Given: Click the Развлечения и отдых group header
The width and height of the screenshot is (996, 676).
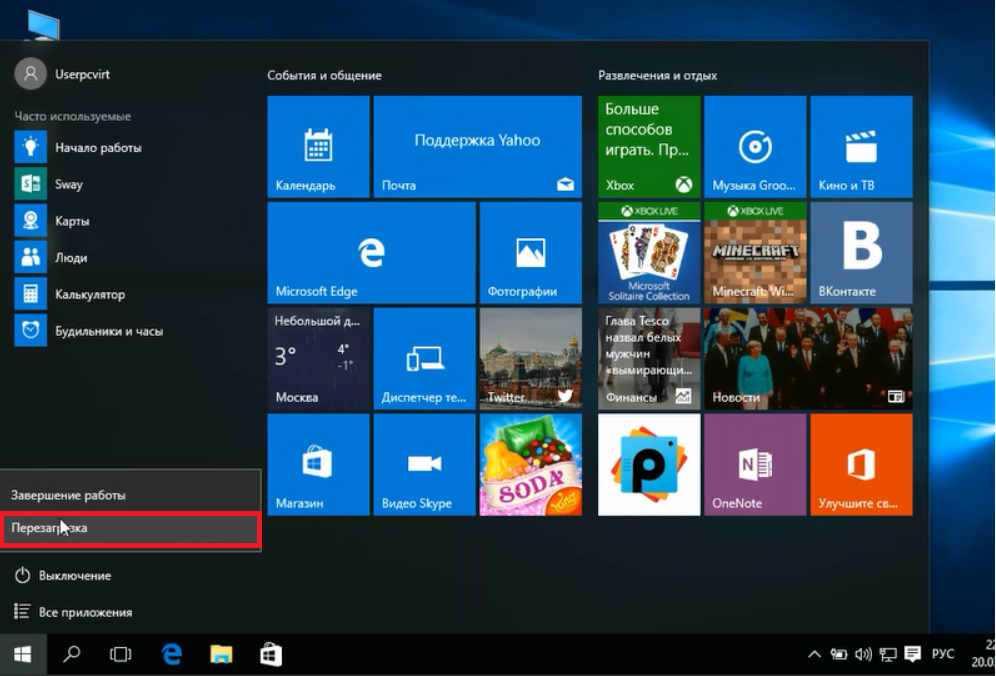Looking at the screenshot, I should coord(657,76).
